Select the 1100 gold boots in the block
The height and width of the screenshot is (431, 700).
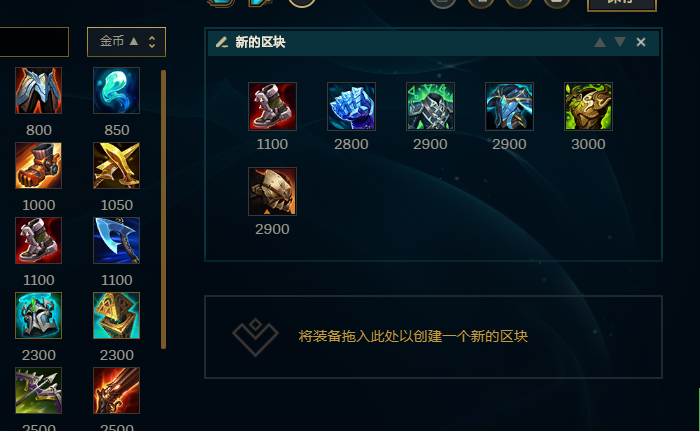pyautogui.click(x=272, y=106)
